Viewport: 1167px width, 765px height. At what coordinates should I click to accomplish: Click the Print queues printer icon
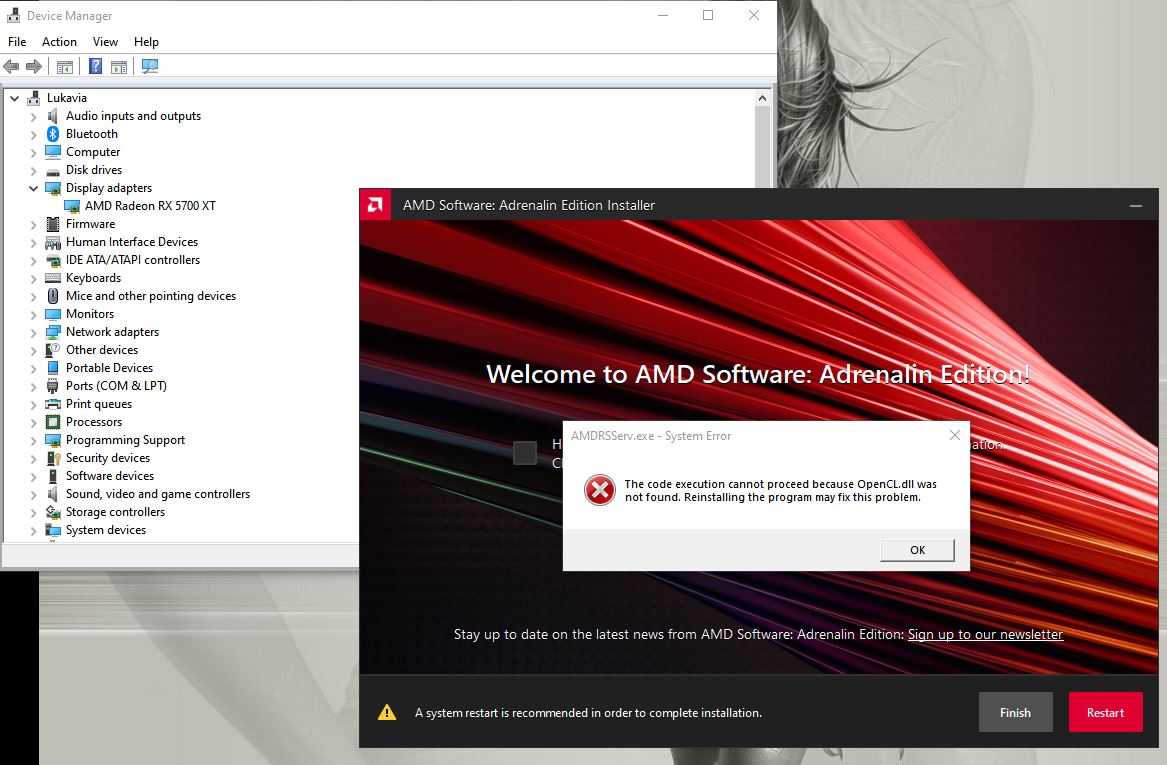pos(53,404)
